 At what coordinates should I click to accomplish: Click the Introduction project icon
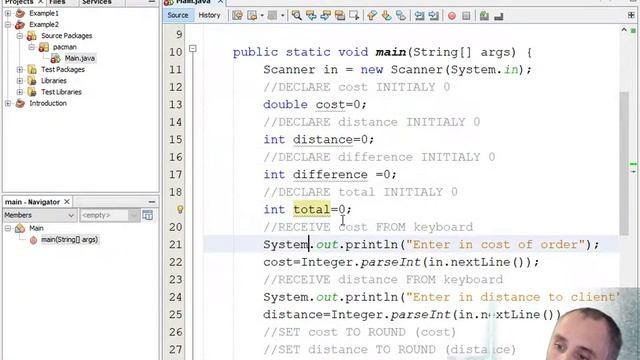pyautogui.click(x=20, y=103)
